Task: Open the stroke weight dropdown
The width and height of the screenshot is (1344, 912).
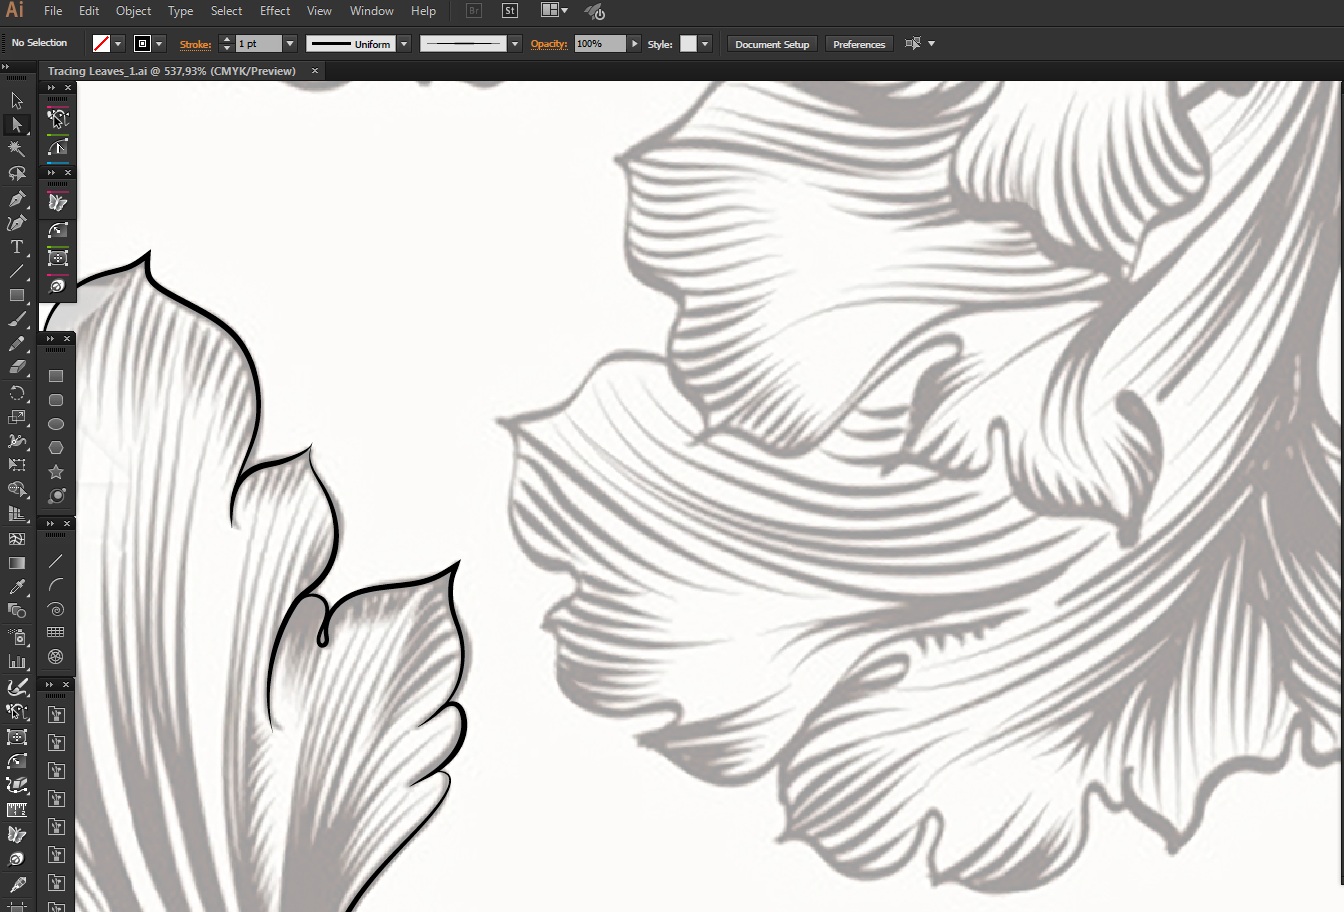Action: [x=290, y=44]
